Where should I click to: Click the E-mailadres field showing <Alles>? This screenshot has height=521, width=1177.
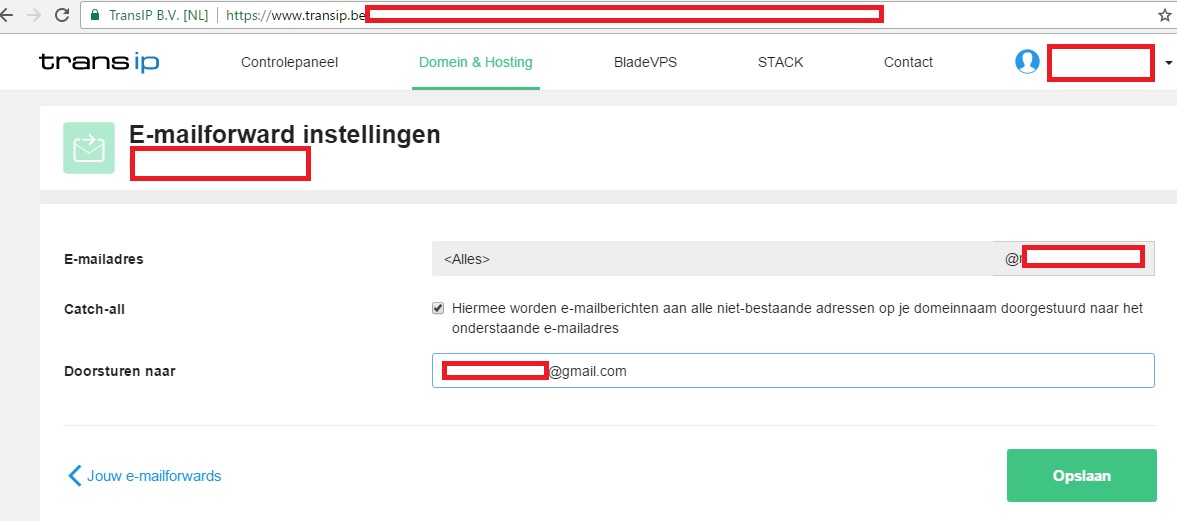[x=710, y=259]
